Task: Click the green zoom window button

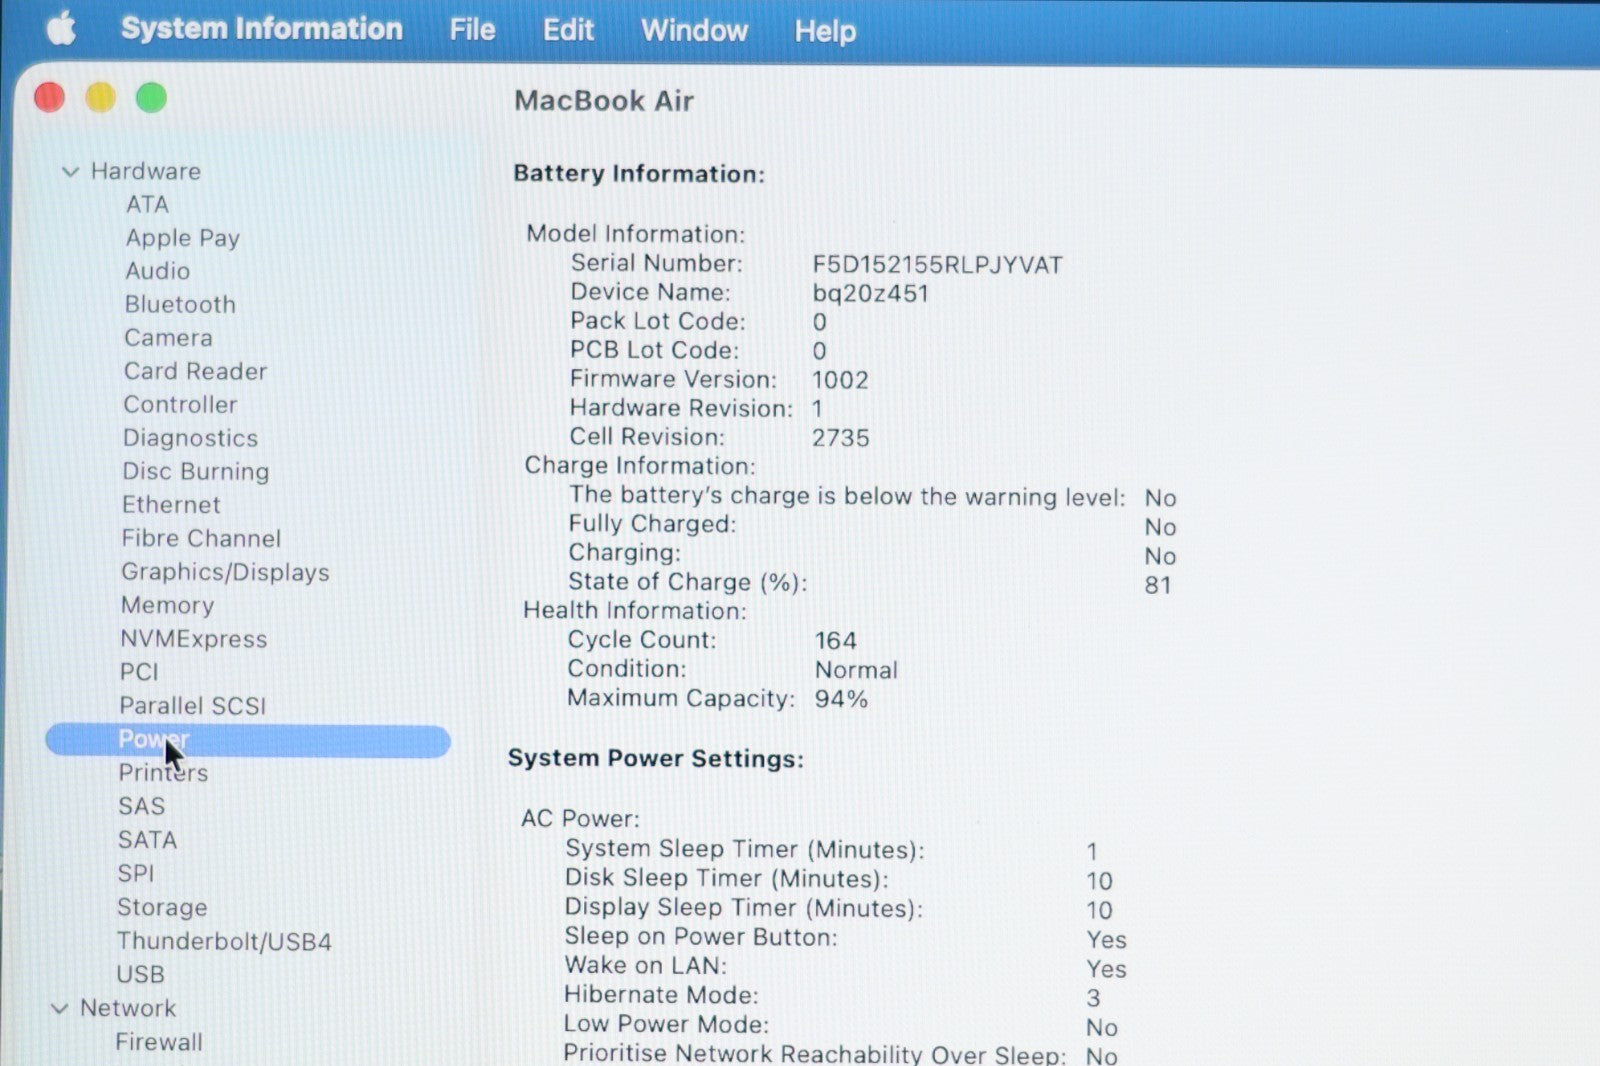Action: (x=151, y=98)
